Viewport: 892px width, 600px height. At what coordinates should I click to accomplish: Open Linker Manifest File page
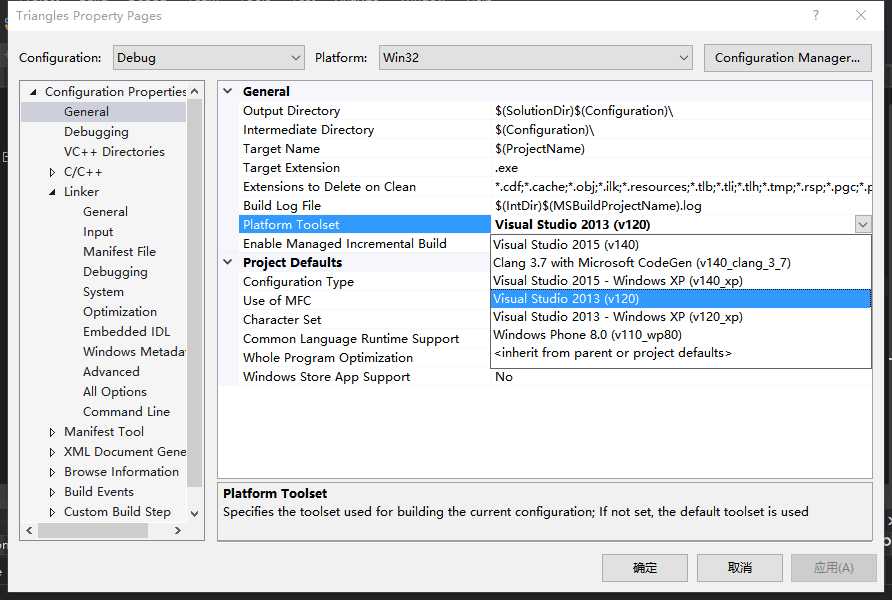pyautogui.click(x=119, y=251)
